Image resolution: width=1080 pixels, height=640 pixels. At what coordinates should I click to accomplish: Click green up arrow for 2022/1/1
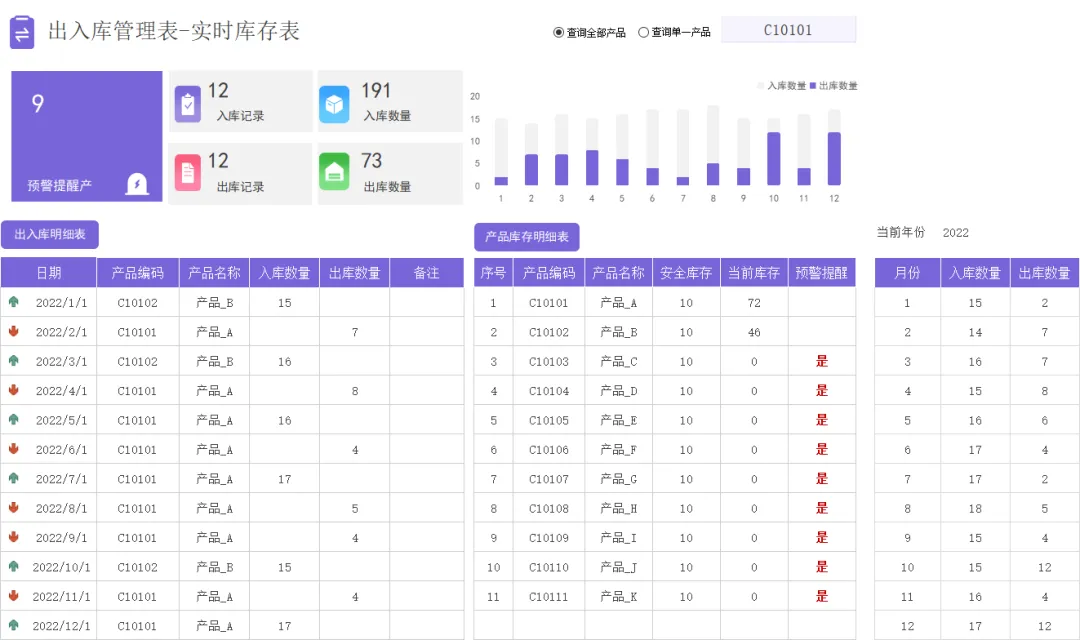13,302
